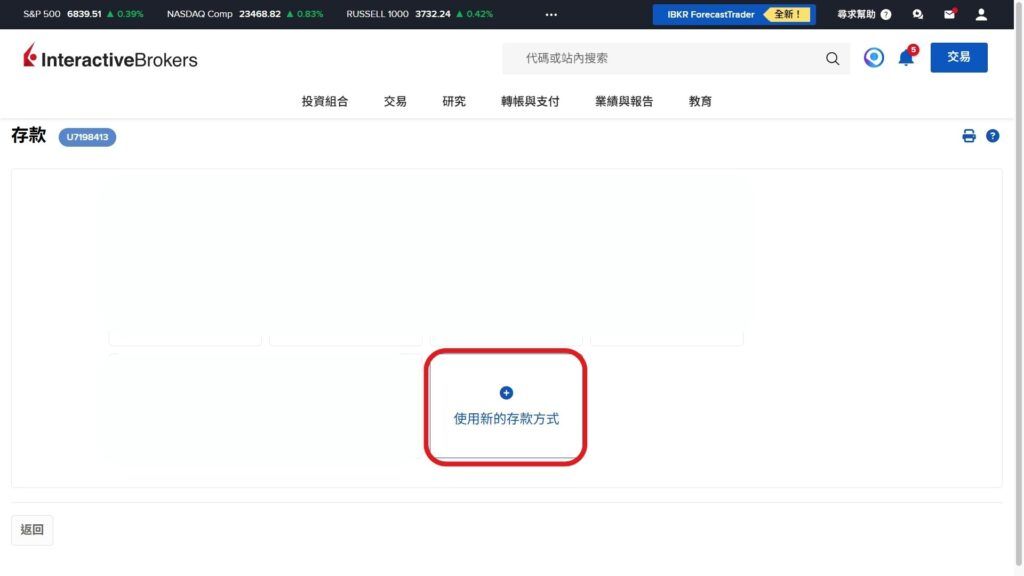Click the blue 交易 trade button
Viewport: 1024px width, 576px height.
[958, 57]
